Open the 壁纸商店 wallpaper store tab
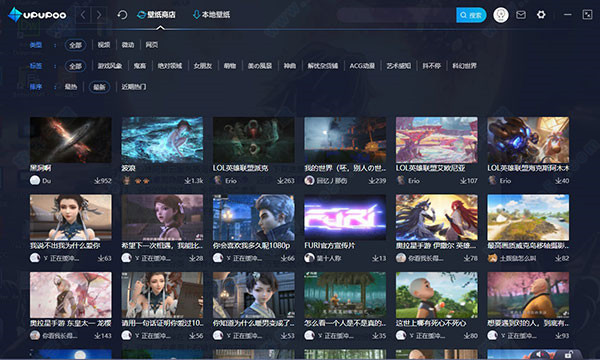The height and width of the screenshot is (360, 600). click(x=156, y=15)
